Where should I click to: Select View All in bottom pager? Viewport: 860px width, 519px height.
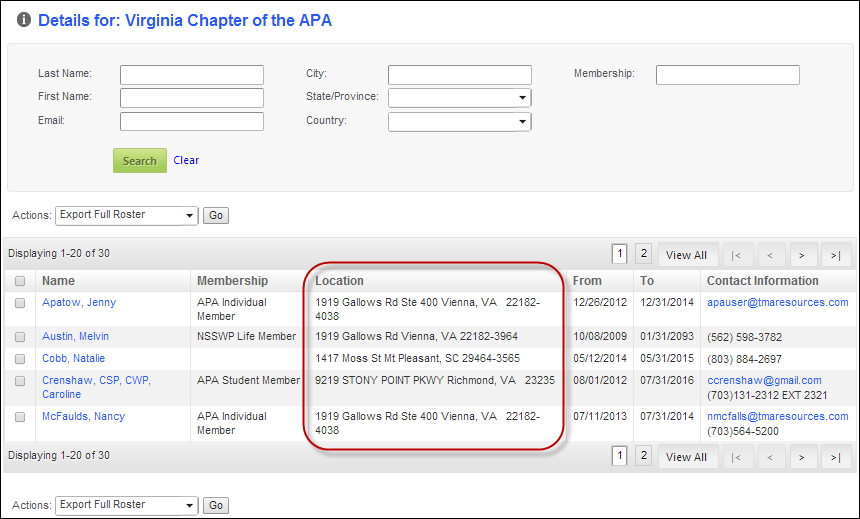click(687, 457)
